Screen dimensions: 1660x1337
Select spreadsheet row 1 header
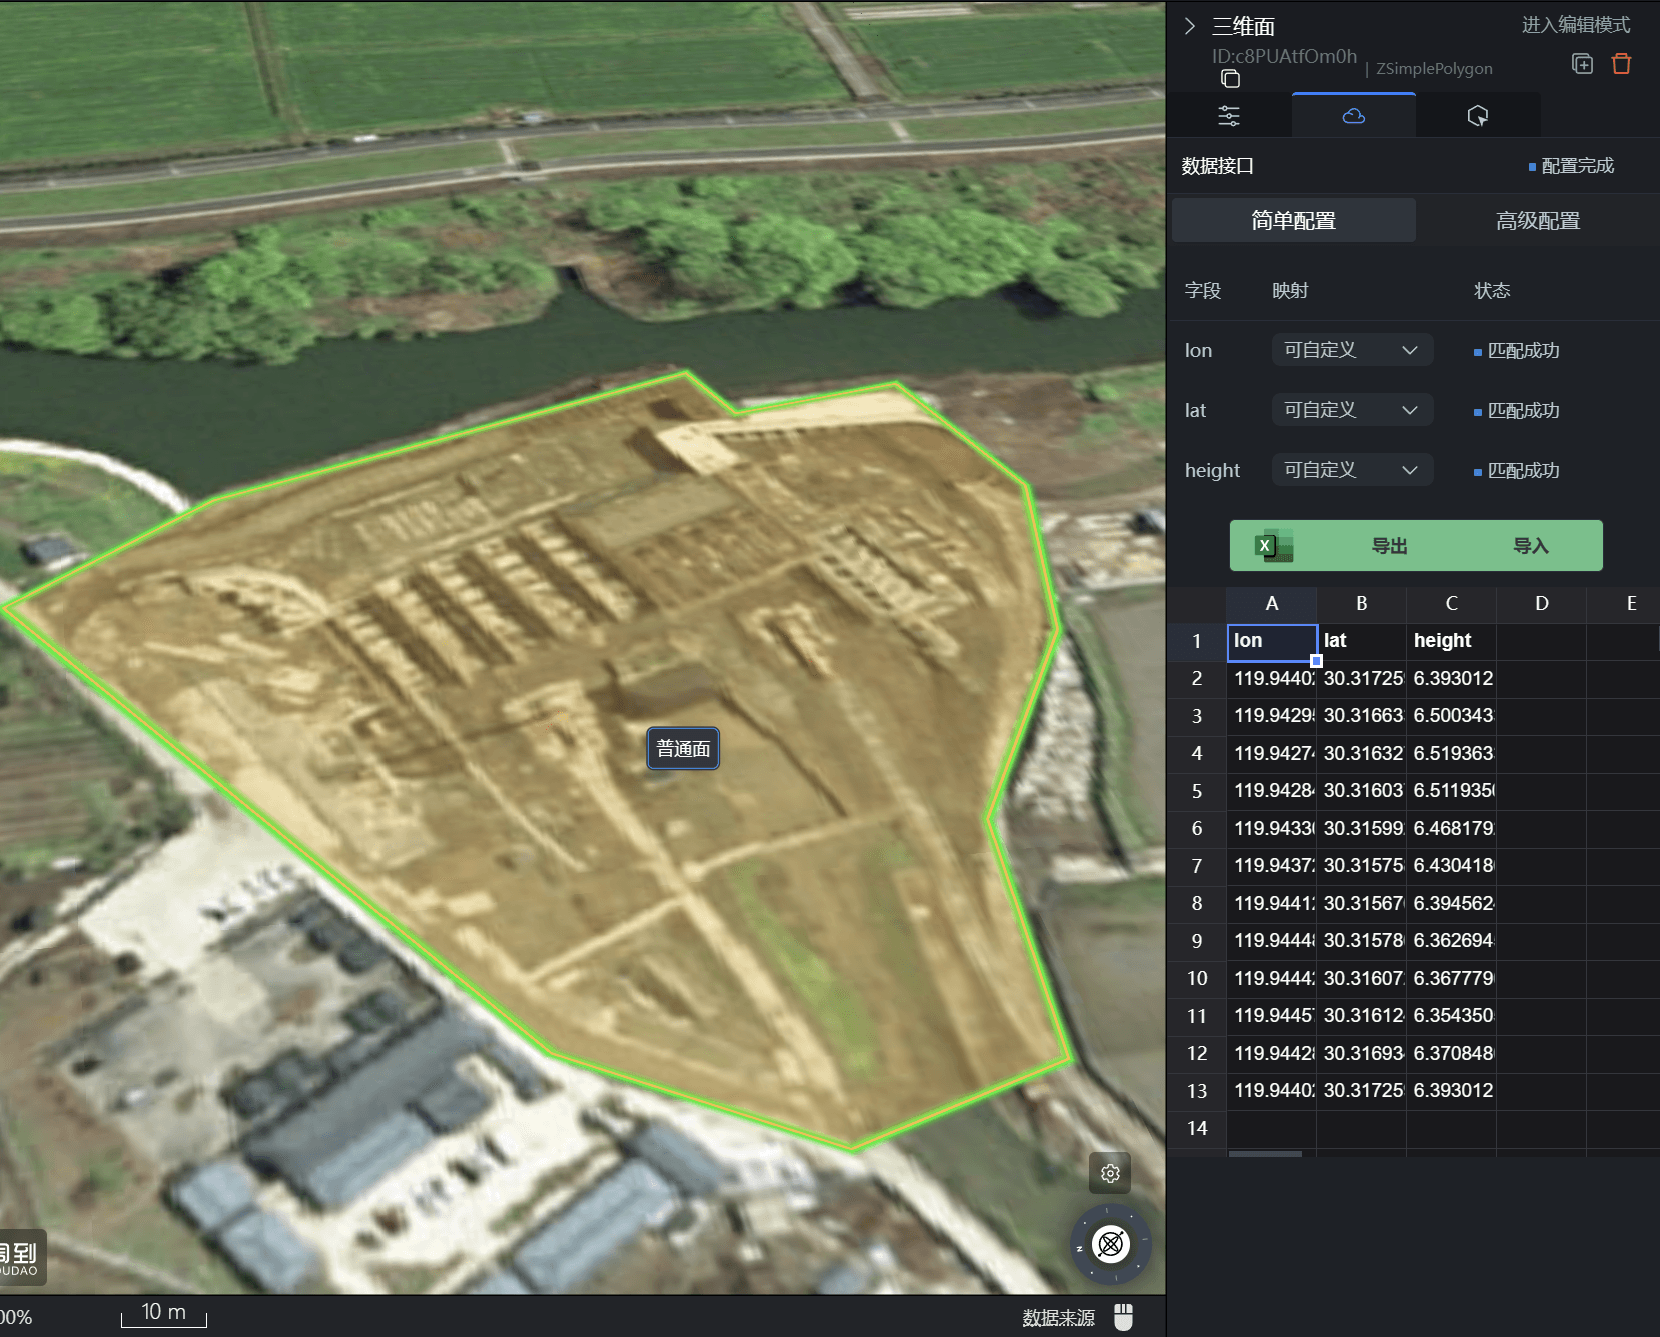point(1197,641)
